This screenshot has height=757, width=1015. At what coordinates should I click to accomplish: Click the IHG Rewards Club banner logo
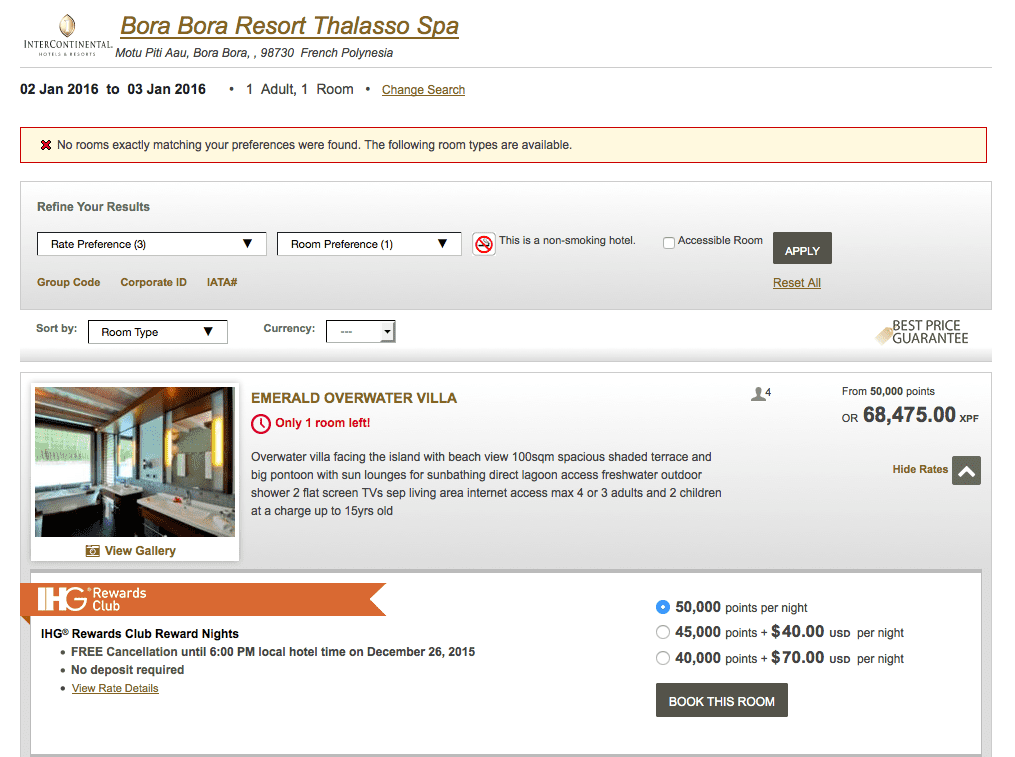[x=93, y=599]
